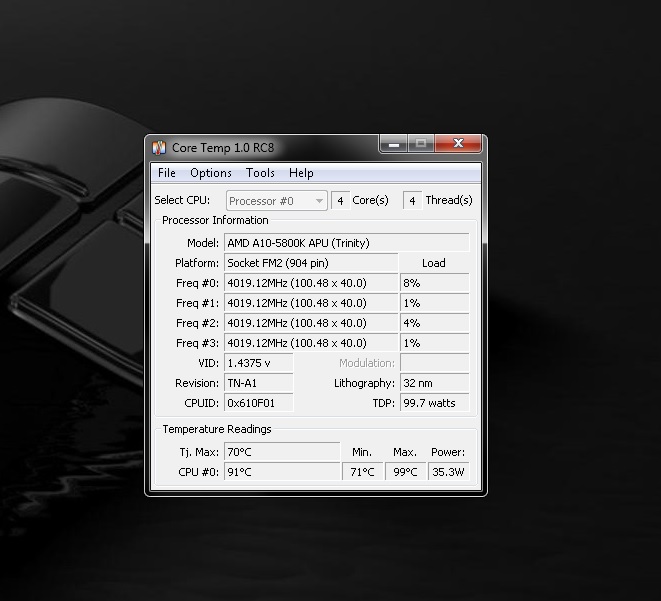This screenshot has width=661, height=601.
Task: Expand the Select CPU Processor #0 dropdown
Action: pos(277,201)
